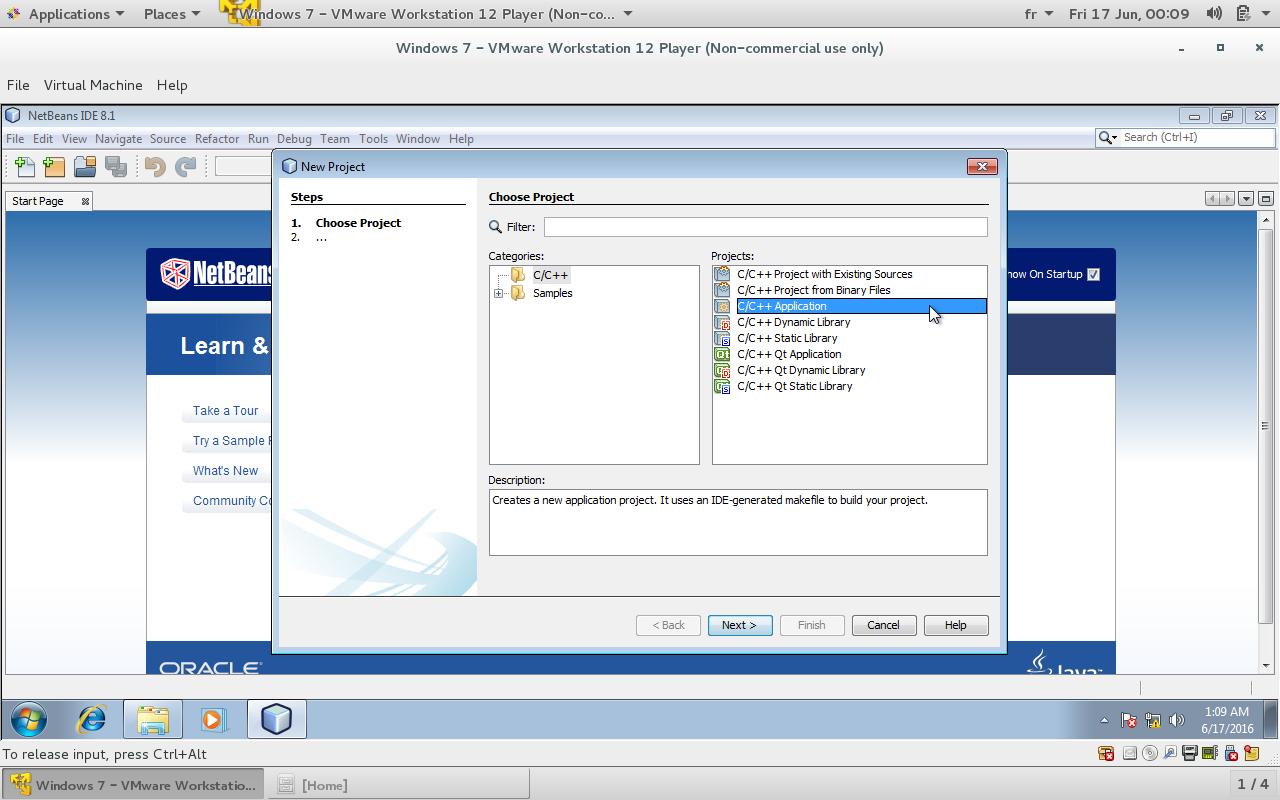Click the host clock Fri 17 Jun
The image size is (1280, 800).
tap(1129, 14)
